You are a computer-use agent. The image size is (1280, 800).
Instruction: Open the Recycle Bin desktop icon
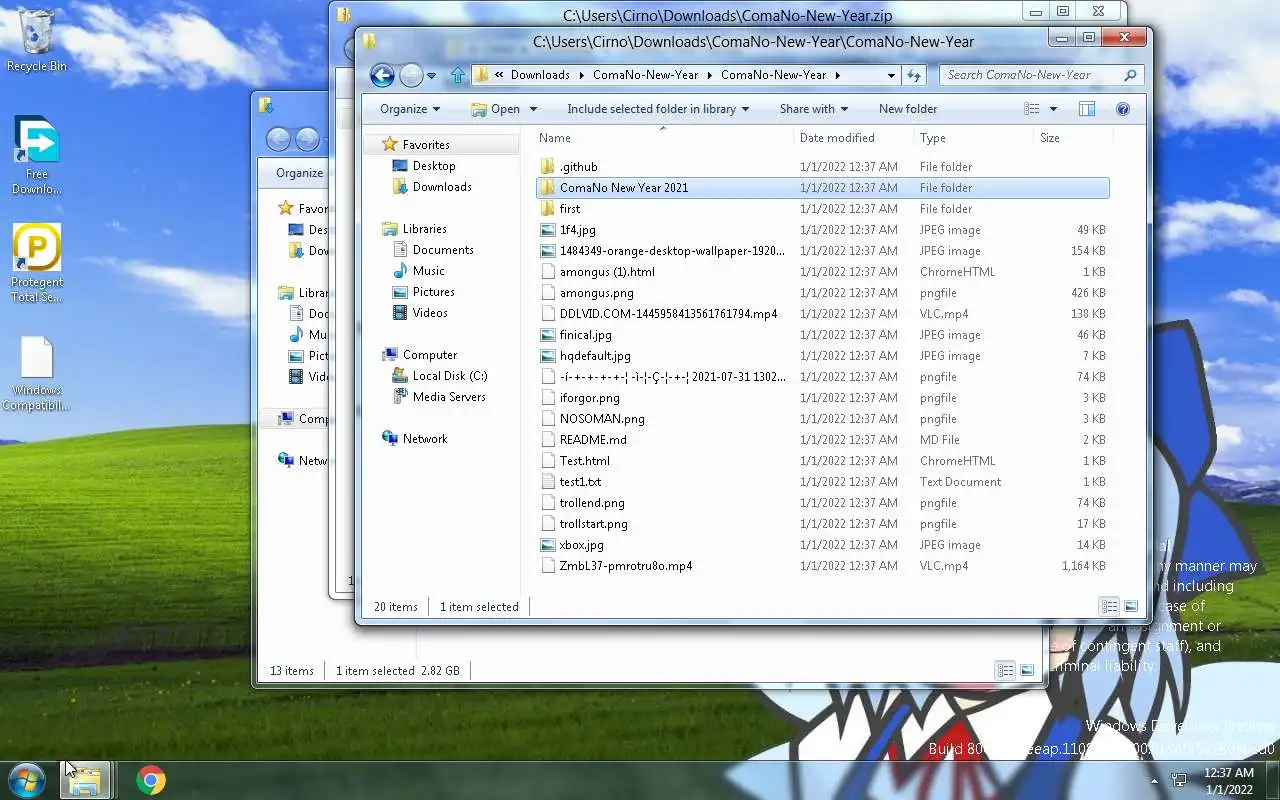click(37, 41)
